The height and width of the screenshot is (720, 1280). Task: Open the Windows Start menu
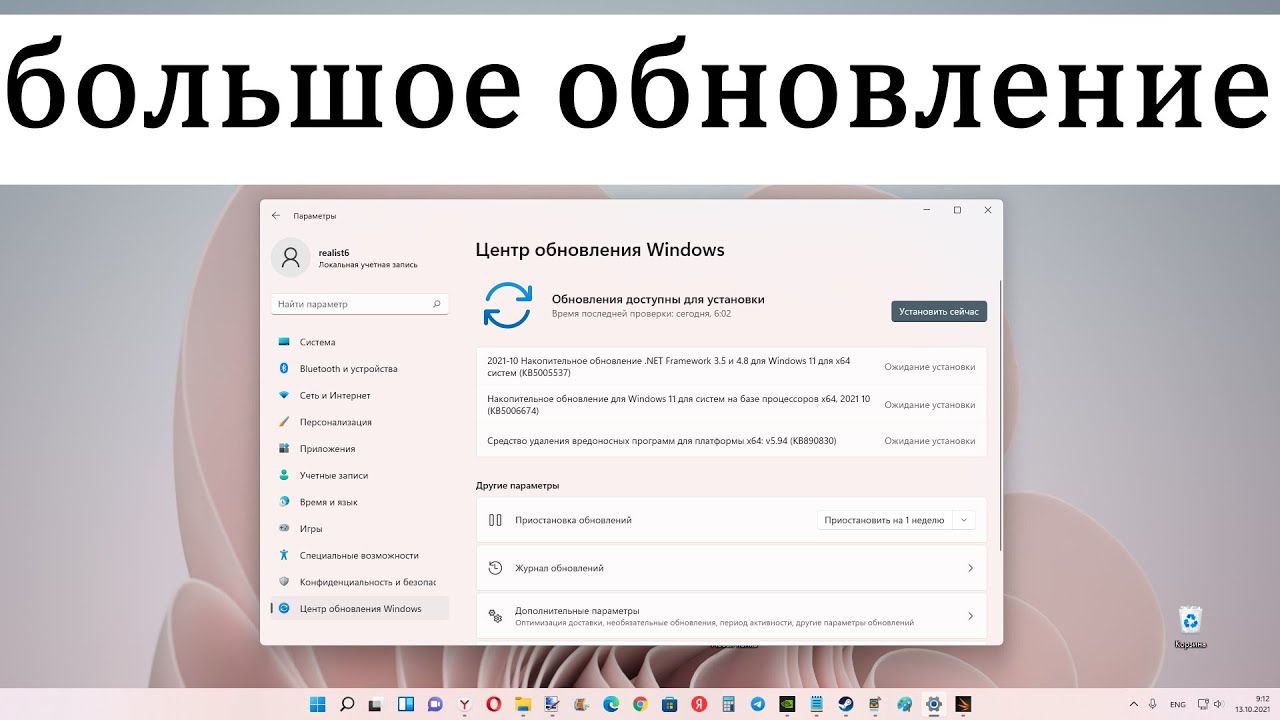[318, 704]
